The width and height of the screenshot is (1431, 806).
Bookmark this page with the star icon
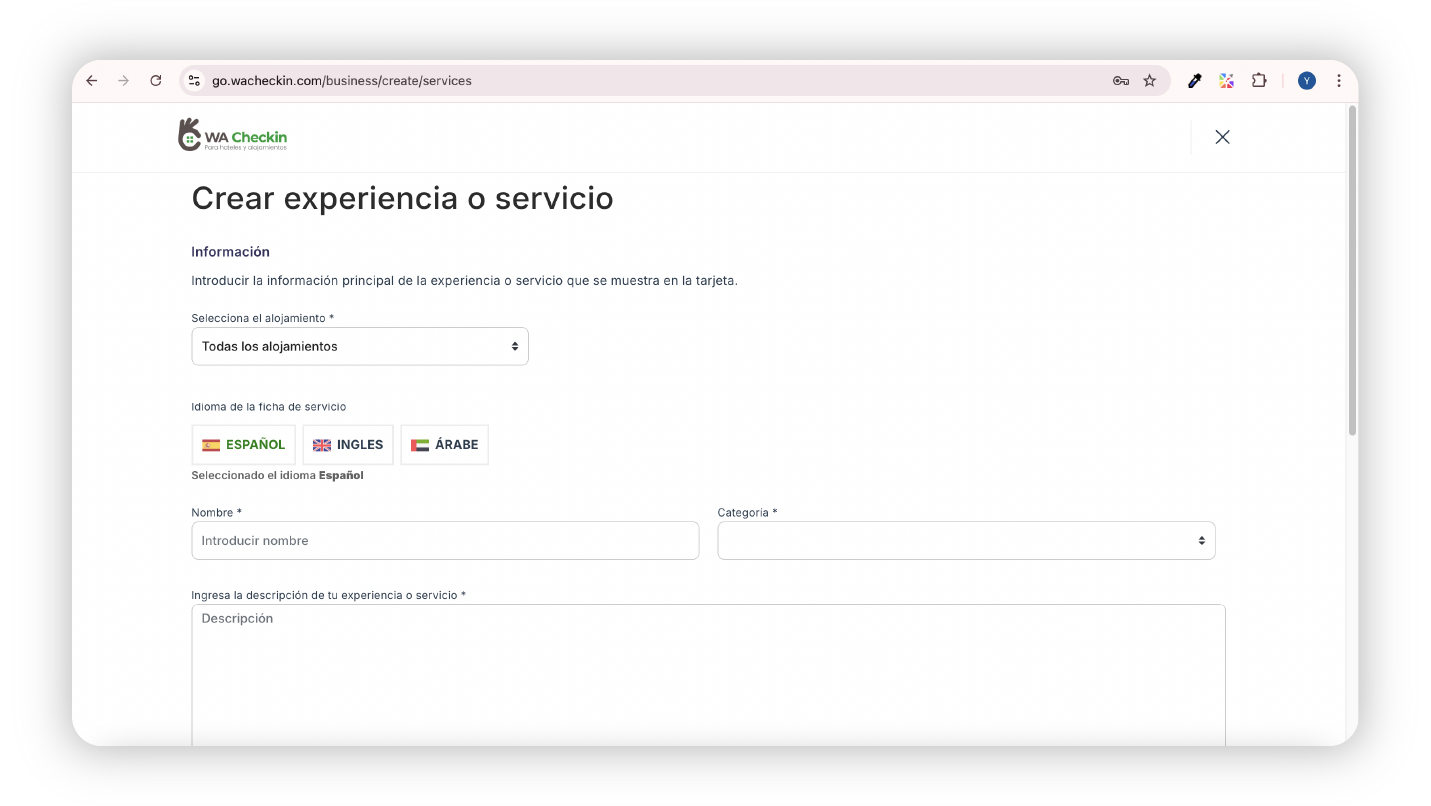(x=1150, y=81)
